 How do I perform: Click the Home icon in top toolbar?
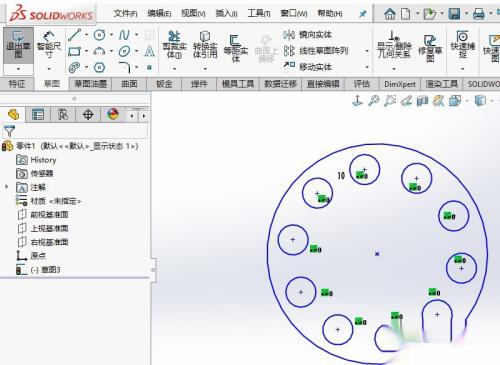click(389, 14)
